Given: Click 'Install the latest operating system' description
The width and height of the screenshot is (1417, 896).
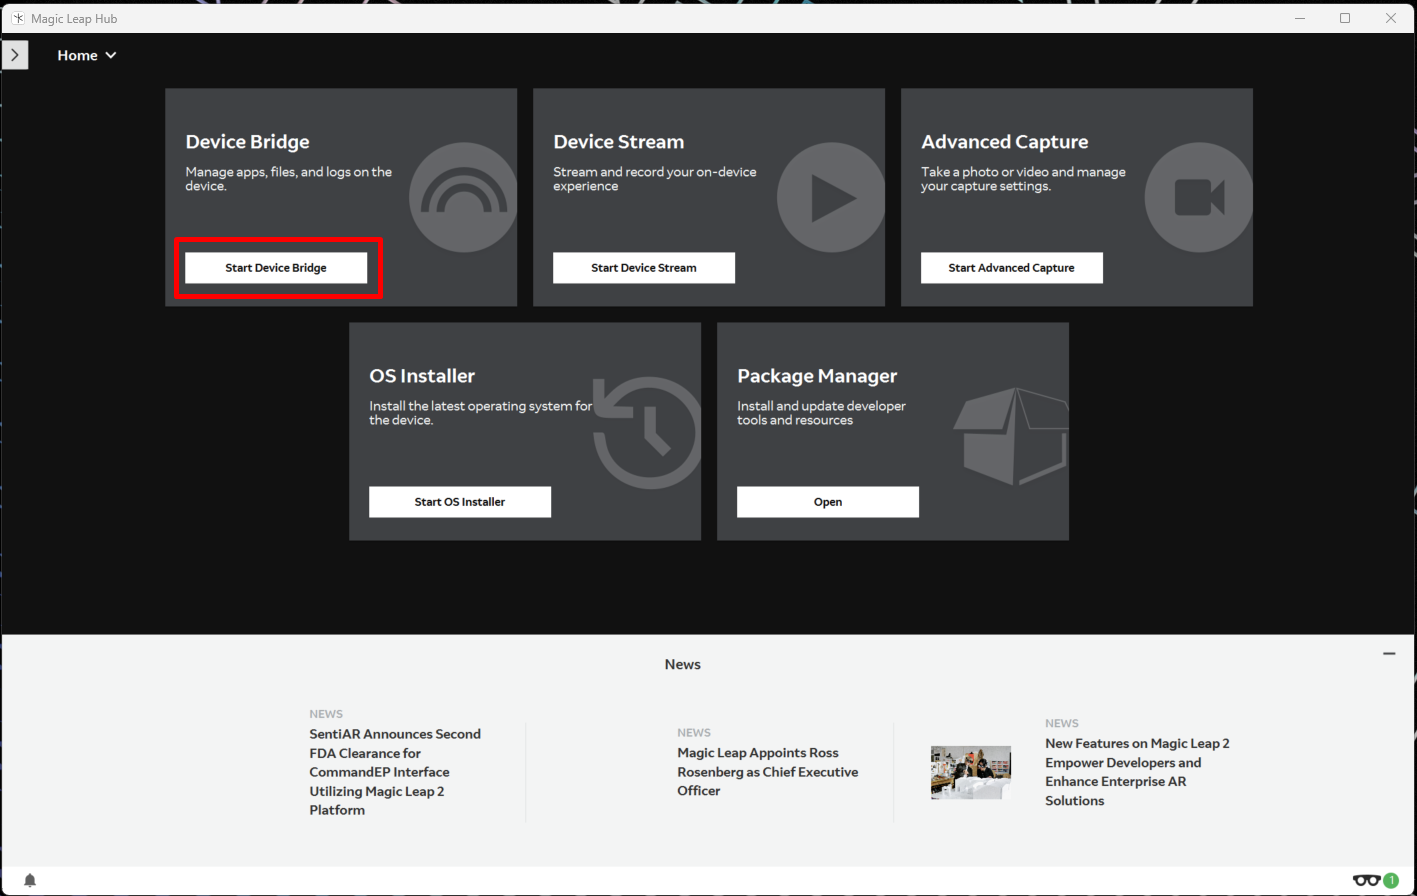Looking at the screenshot, I should tap(481, 413).
